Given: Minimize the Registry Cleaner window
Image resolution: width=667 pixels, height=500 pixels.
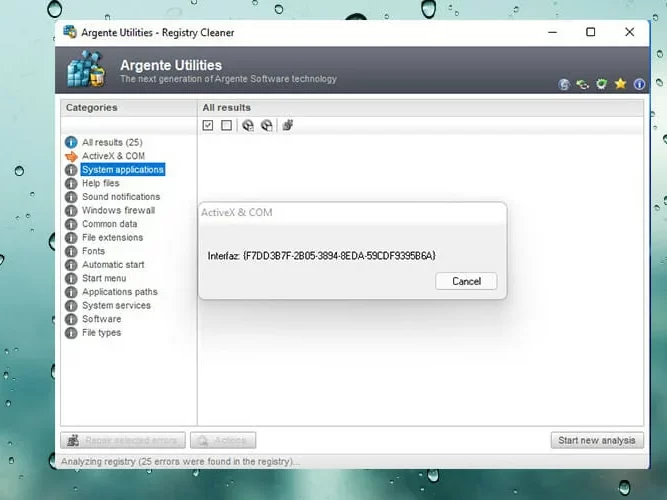Looking at the screenshot, I should tap(552, 32).
